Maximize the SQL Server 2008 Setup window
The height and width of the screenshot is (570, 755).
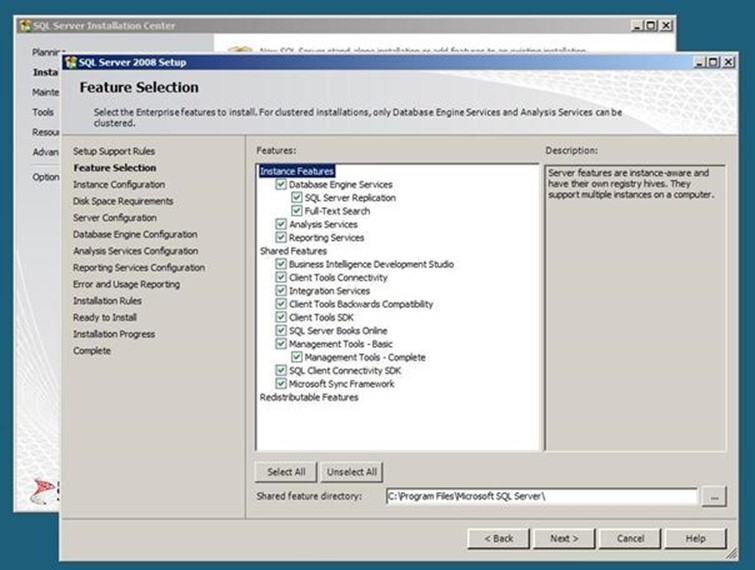pyautogui.click(x=714, y=62)
